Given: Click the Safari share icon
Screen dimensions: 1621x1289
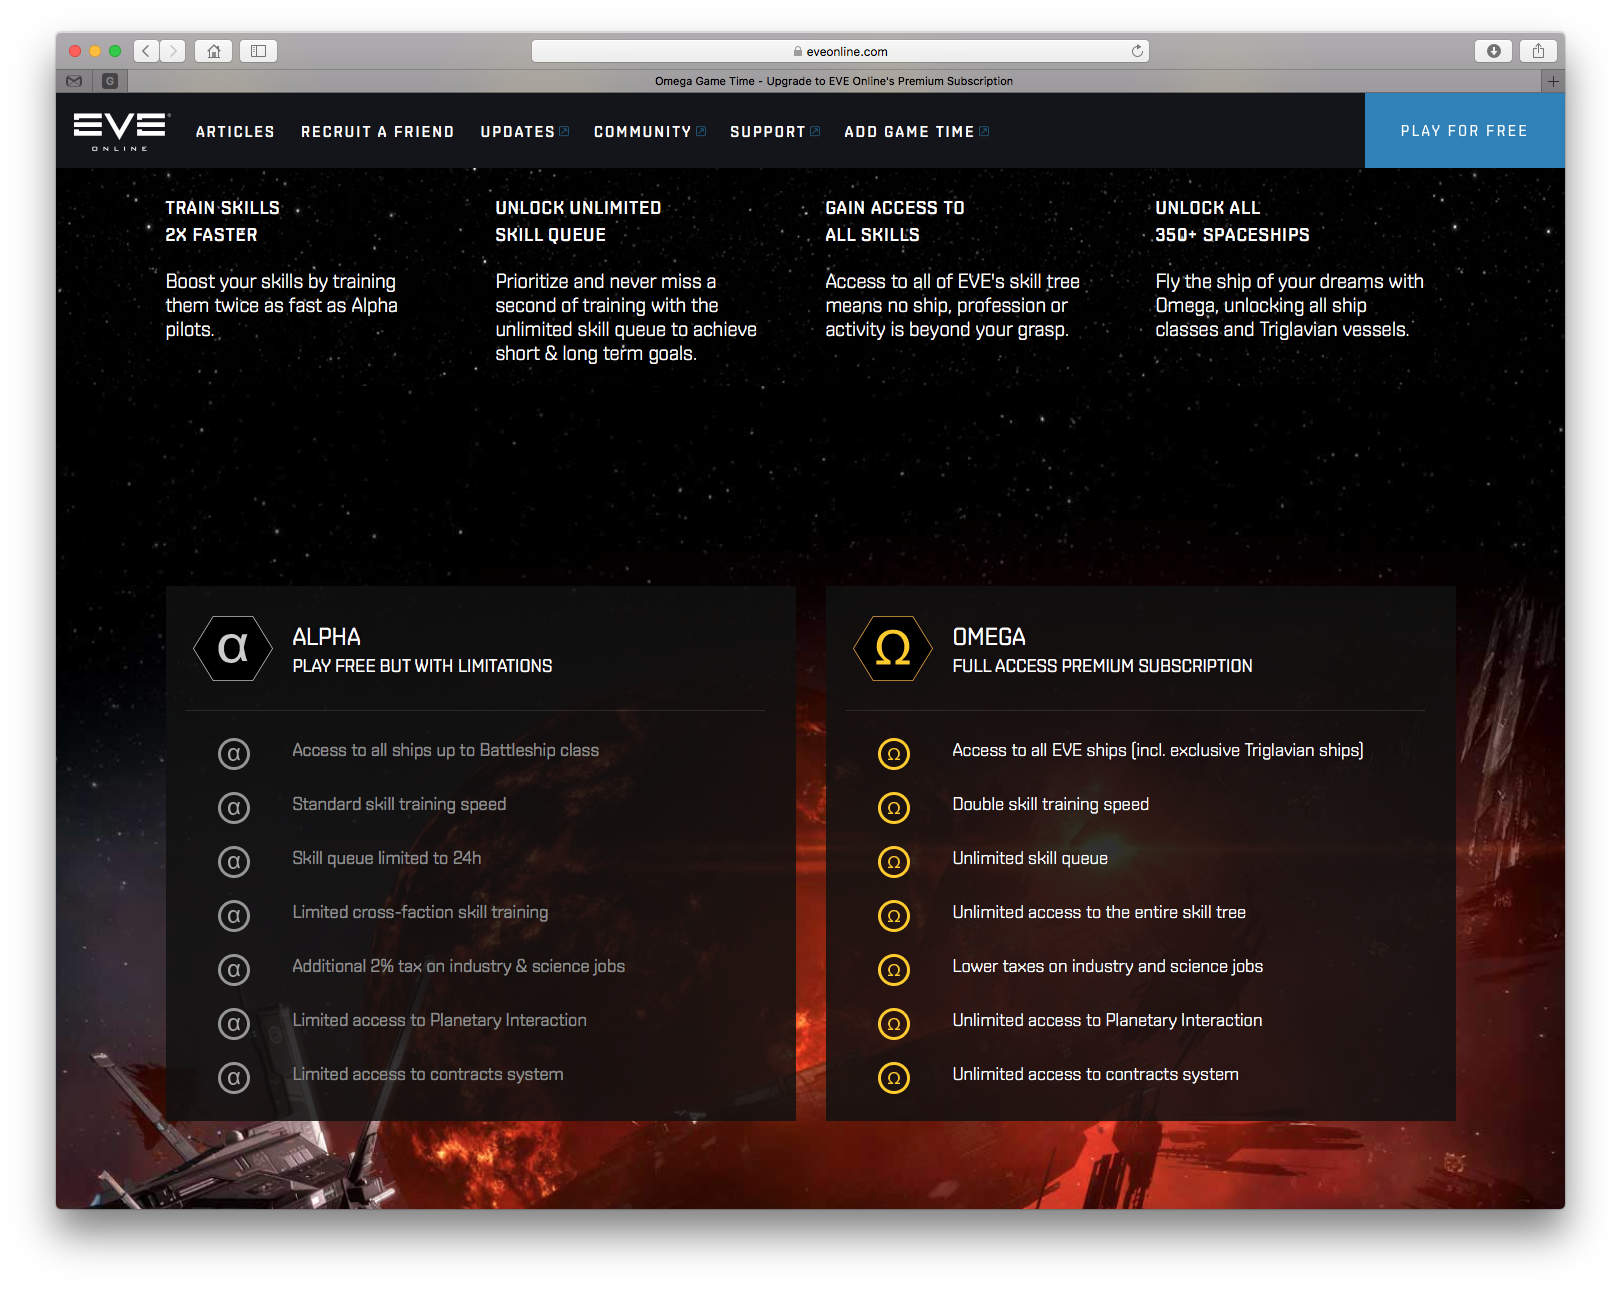Looking at the screenshot, I should coord(1538,51).
